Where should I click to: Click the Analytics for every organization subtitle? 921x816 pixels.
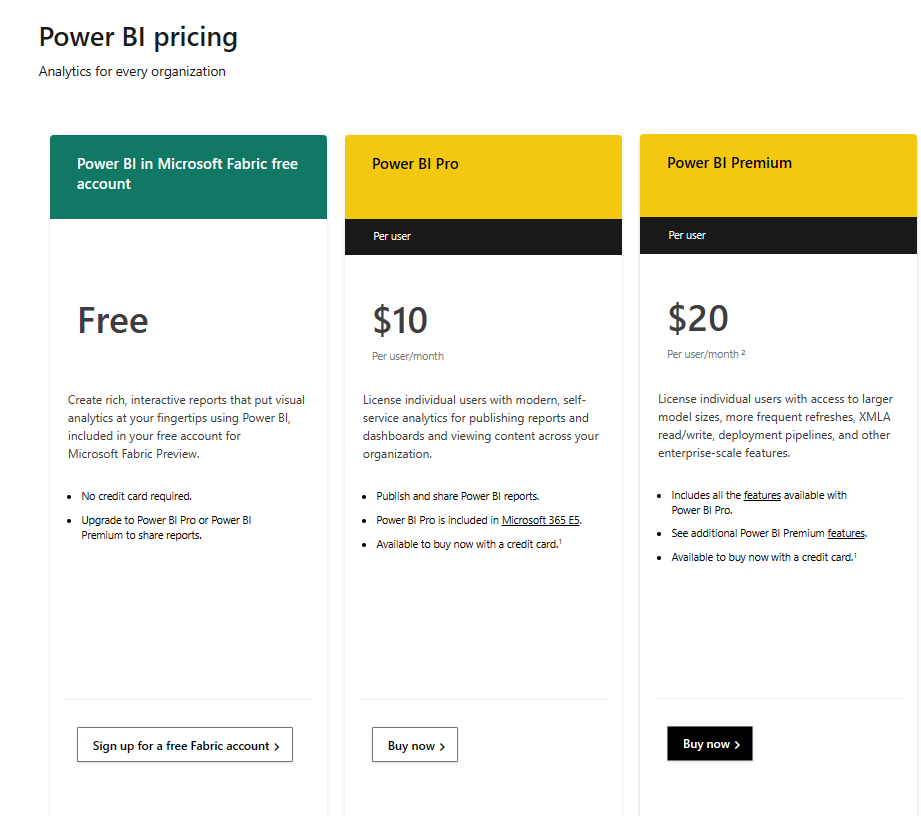[132, 72]
